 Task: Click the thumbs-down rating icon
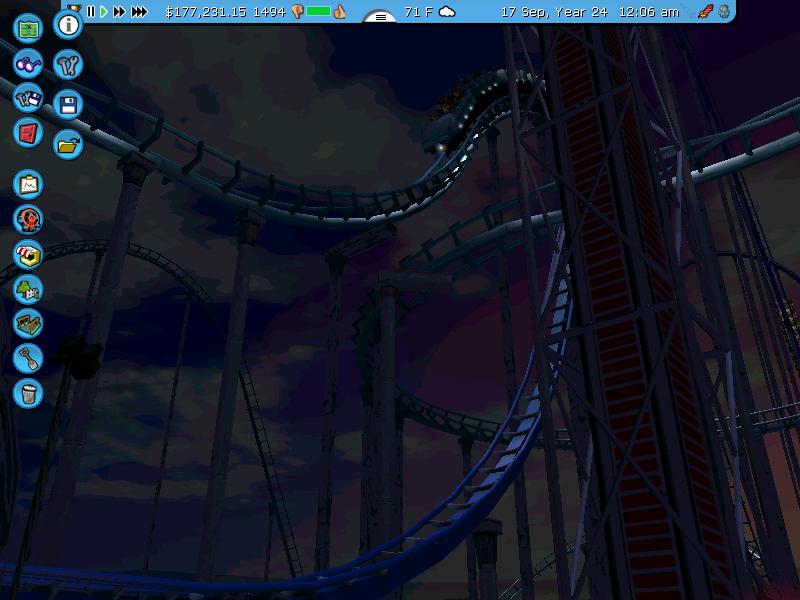tap(298, 11)
